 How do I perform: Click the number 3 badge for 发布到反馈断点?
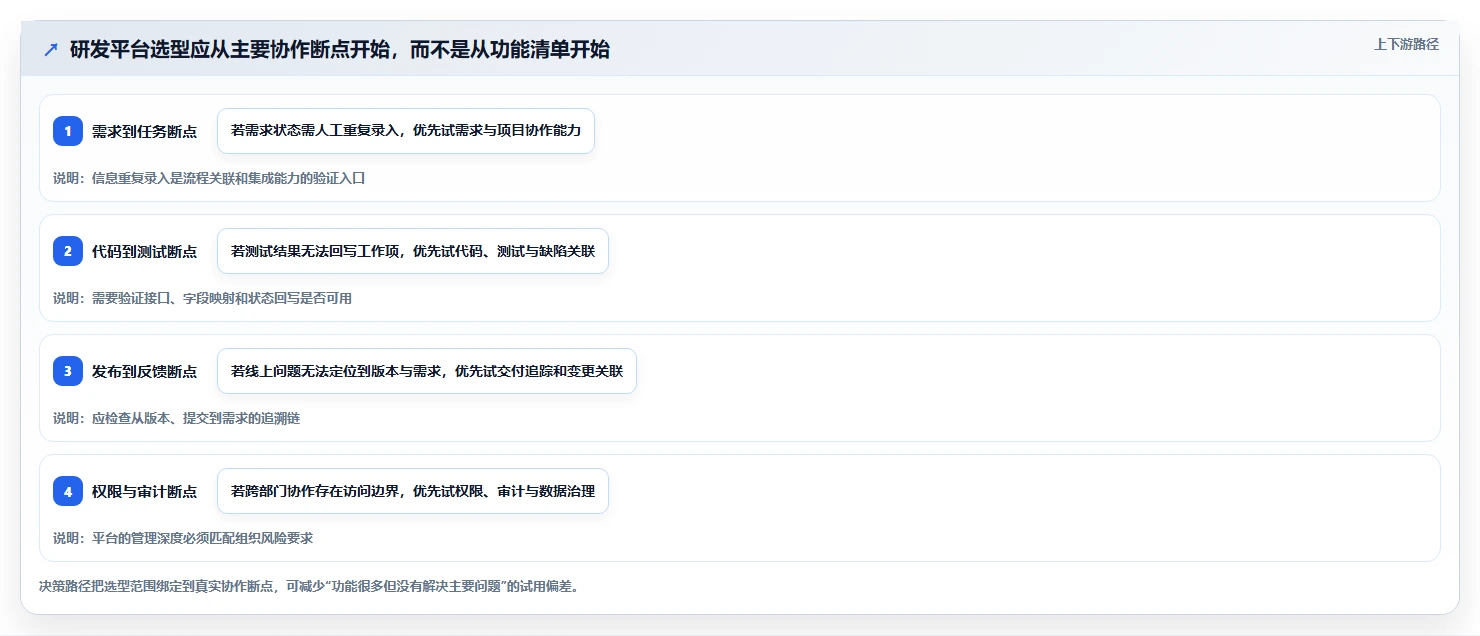(x=68, y=371)
